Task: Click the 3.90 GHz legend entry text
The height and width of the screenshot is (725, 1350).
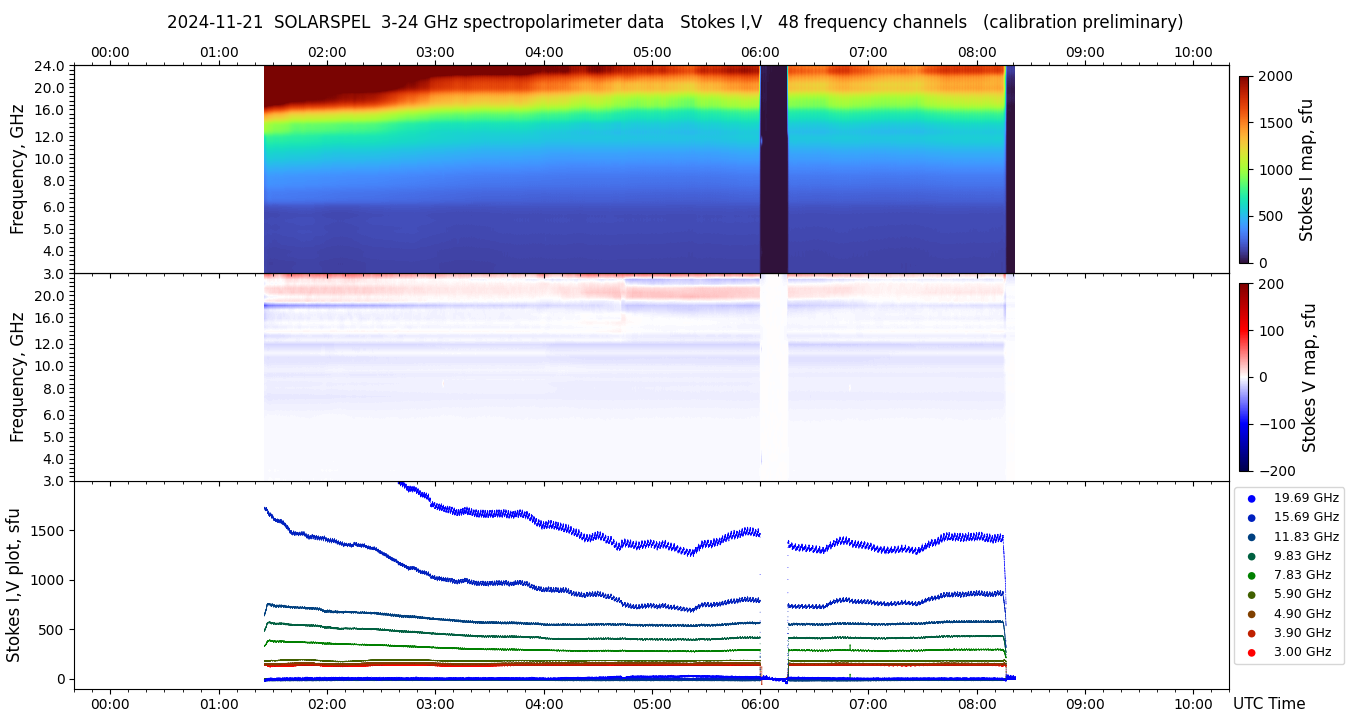Action: click(1301, 633)
